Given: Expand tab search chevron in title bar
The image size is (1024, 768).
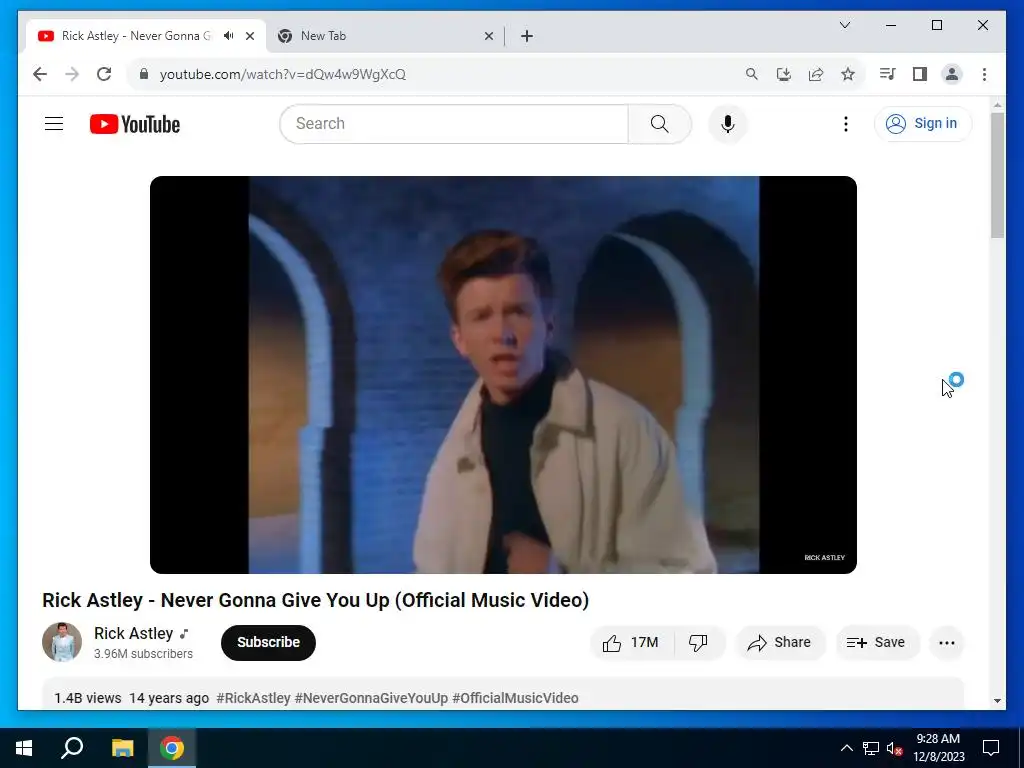Looking at the screenshot, I should 844,25.
